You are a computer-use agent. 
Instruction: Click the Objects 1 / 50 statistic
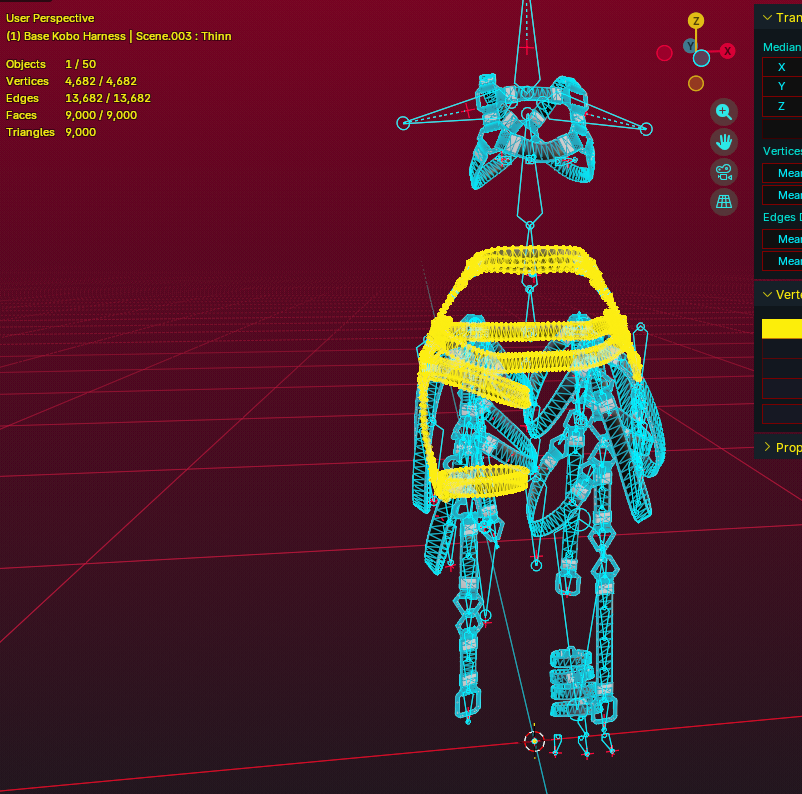(51, 64)
